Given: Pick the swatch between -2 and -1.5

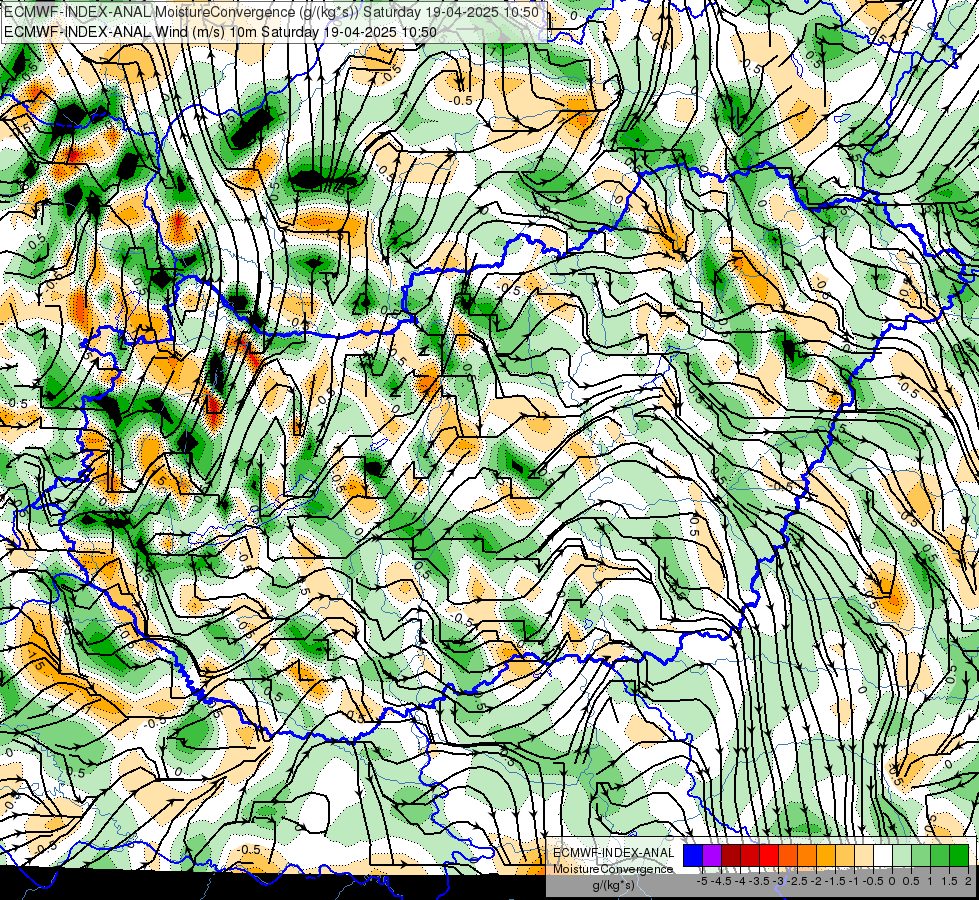Looking at the screenshot, I should click(x=826, y=856).
